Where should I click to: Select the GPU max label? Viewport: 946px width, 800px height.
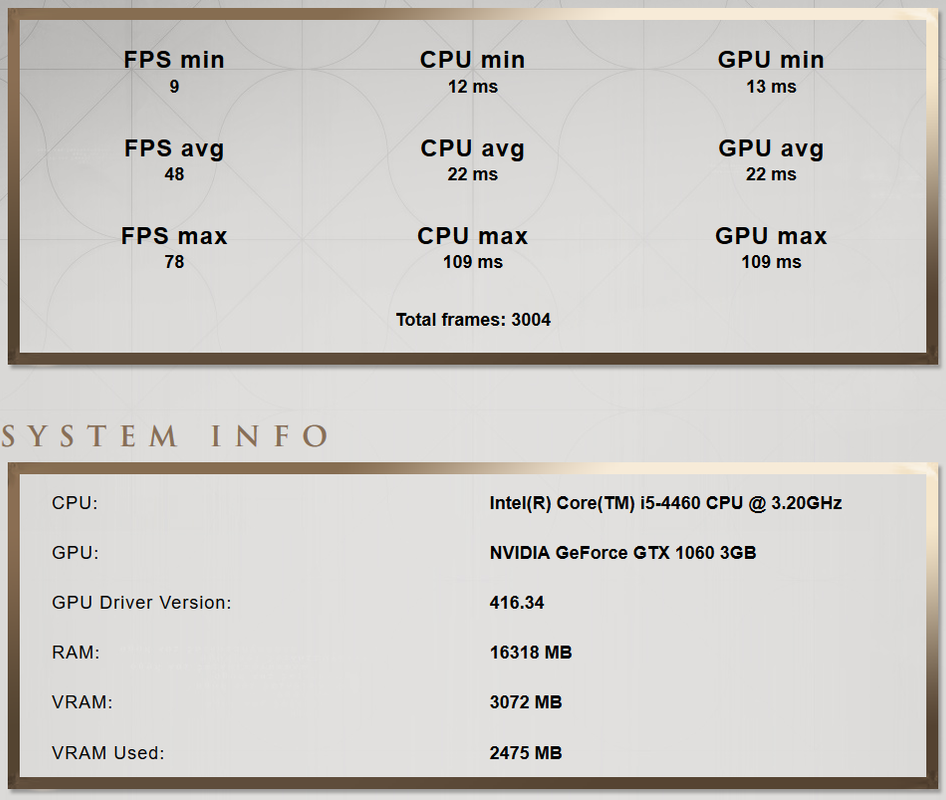(x=771, y=236)
